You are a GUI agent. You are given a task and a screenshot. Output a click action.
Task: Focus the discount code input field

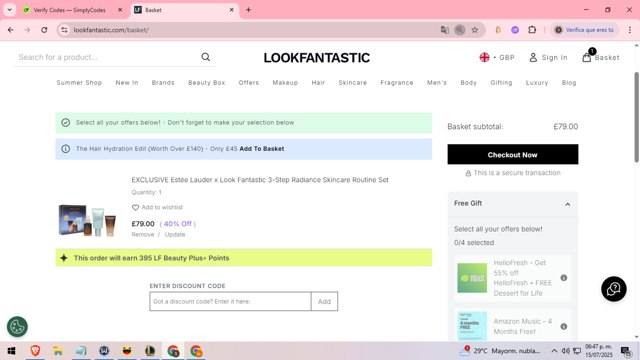tap(230, 301)
